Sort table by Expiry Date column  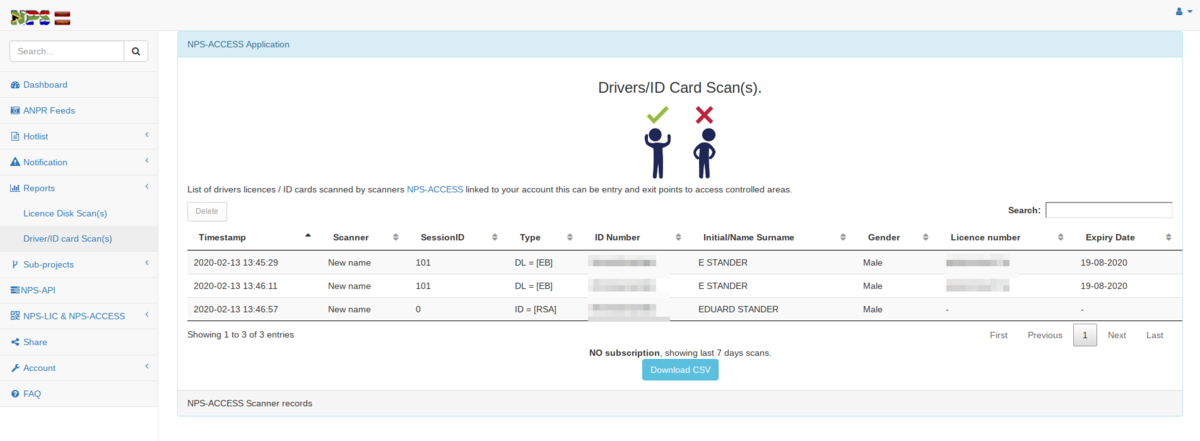click(1109, 237)
